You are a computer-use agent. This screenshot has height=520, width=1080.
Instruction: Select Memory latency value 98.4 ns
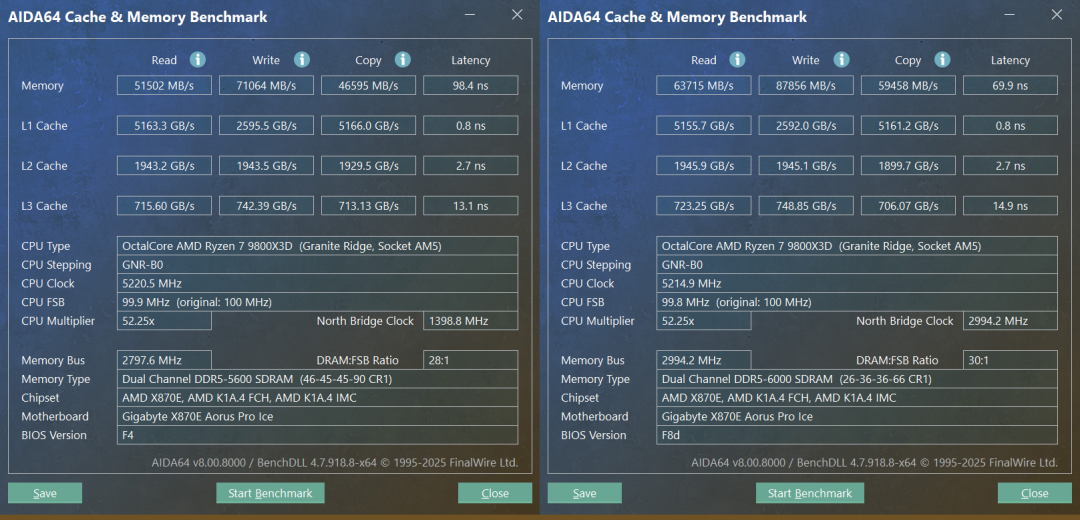(x=470, y=85)
